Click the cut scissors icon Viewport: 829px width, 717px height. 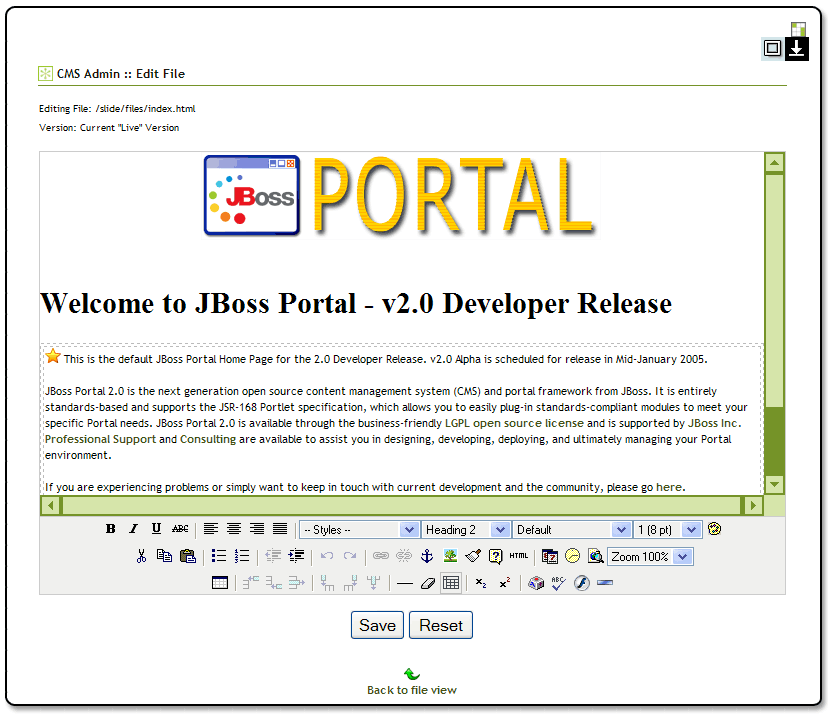tap(141, 556)
